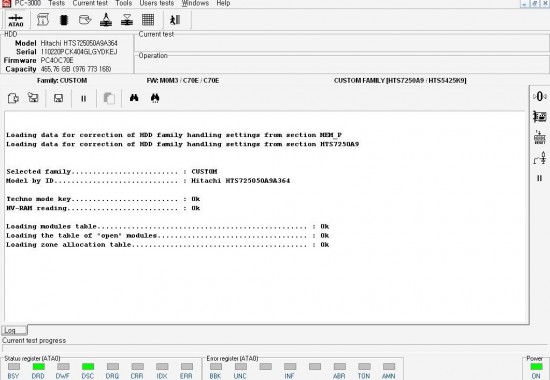Open the Help menu
The height and width of the screenshot is (380, 550).
tap(223, 3)
